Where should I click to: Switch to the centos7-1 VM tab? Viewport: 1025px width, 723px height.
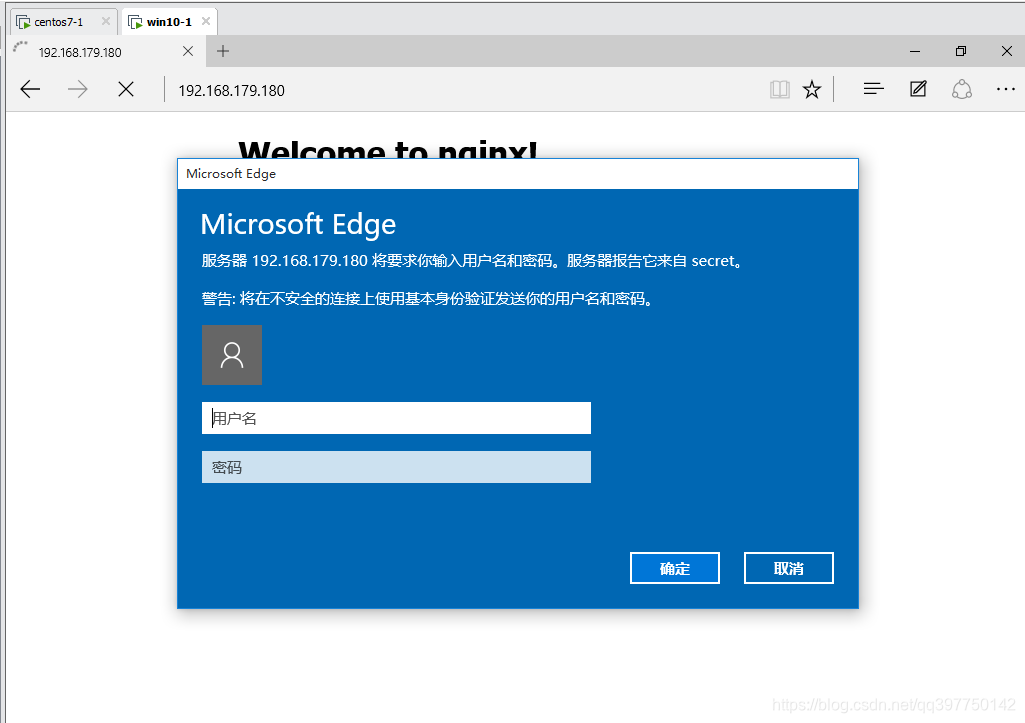point(64,22)
